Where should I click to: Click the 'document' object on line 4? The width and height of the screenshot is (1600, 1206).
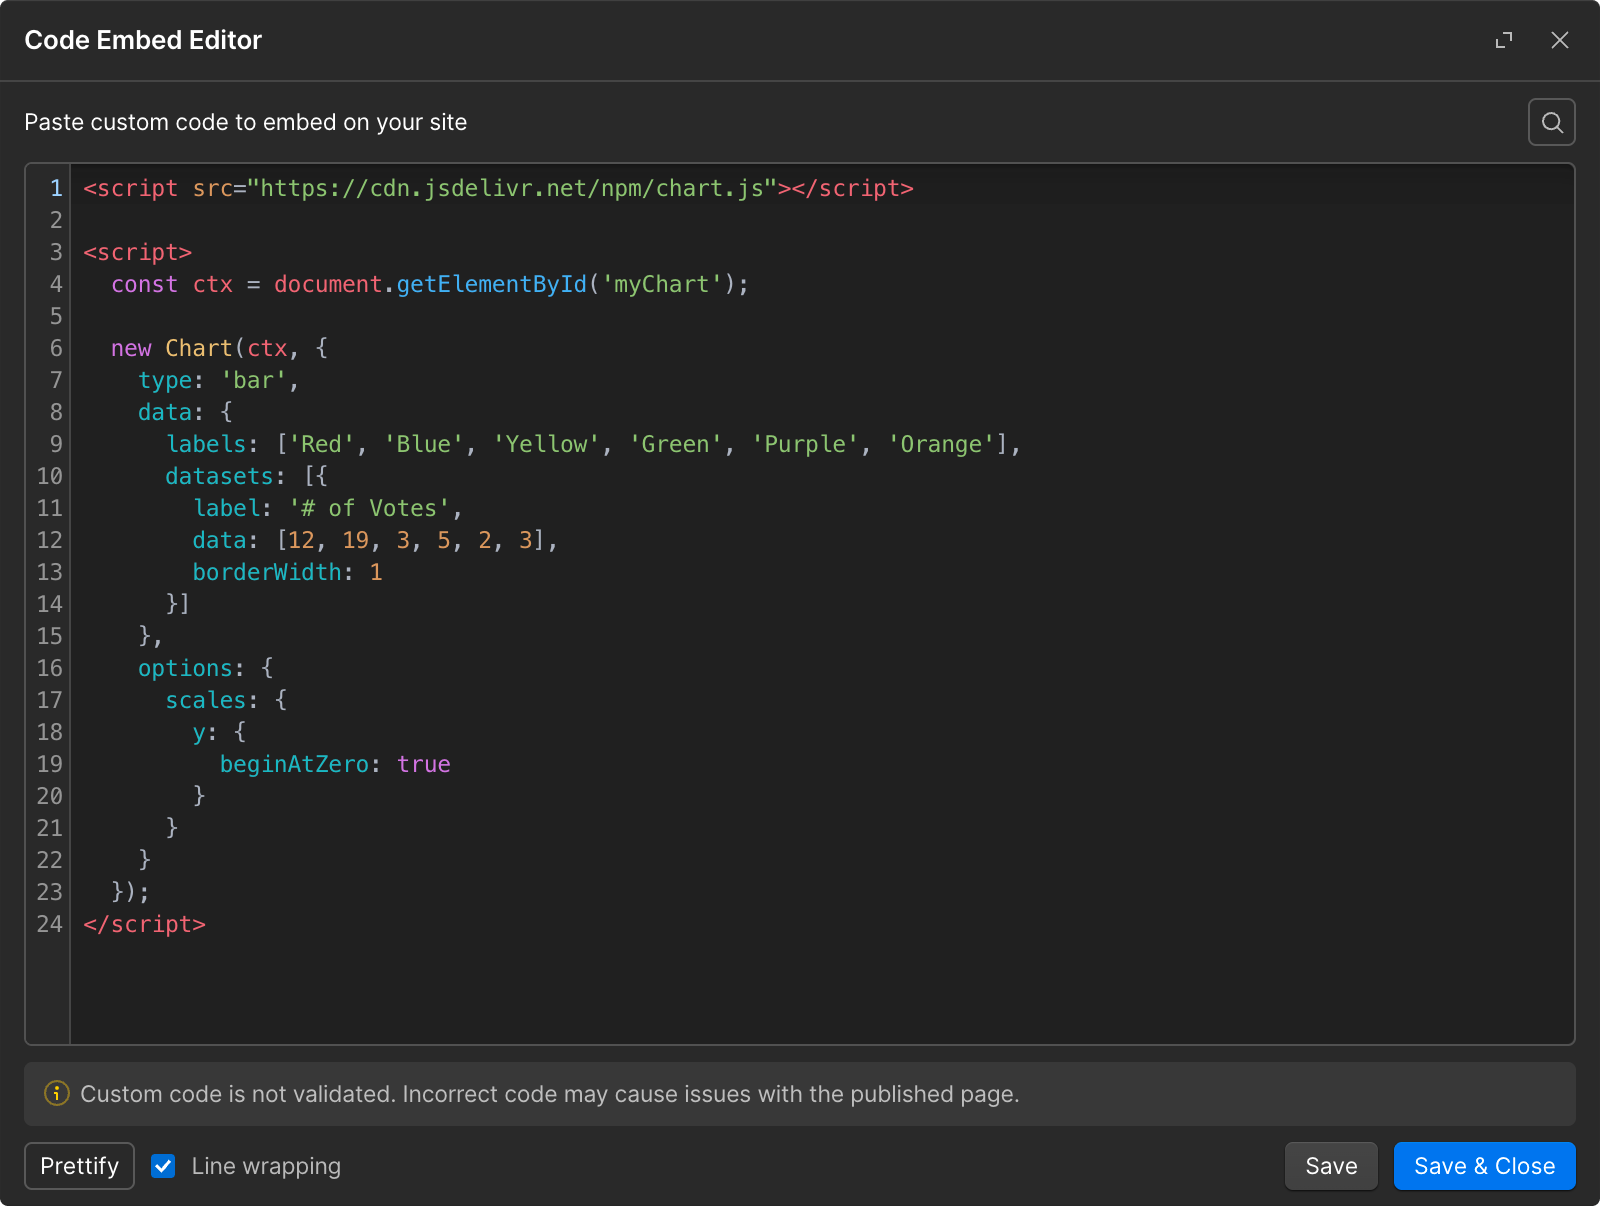(328, 284)
